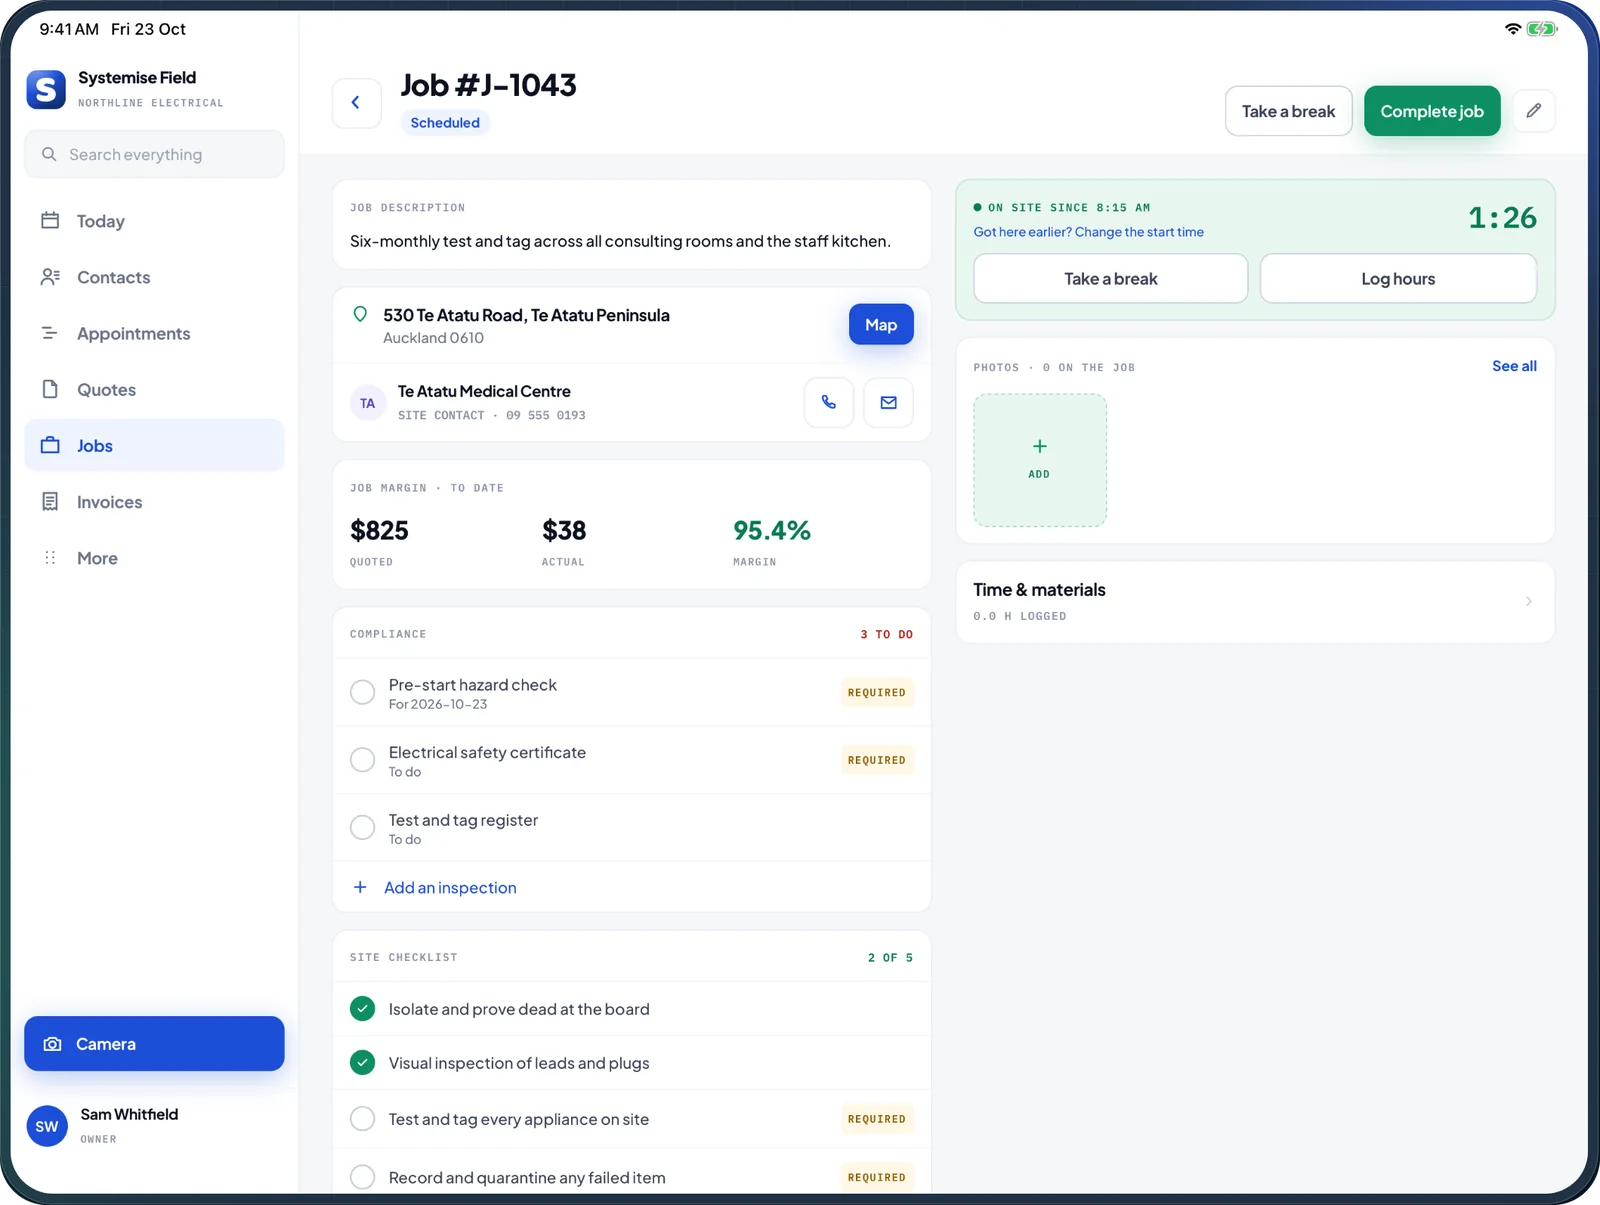Click the blue Camera button
This screenshot has height=1205, width=1600.
[154, 1044]
